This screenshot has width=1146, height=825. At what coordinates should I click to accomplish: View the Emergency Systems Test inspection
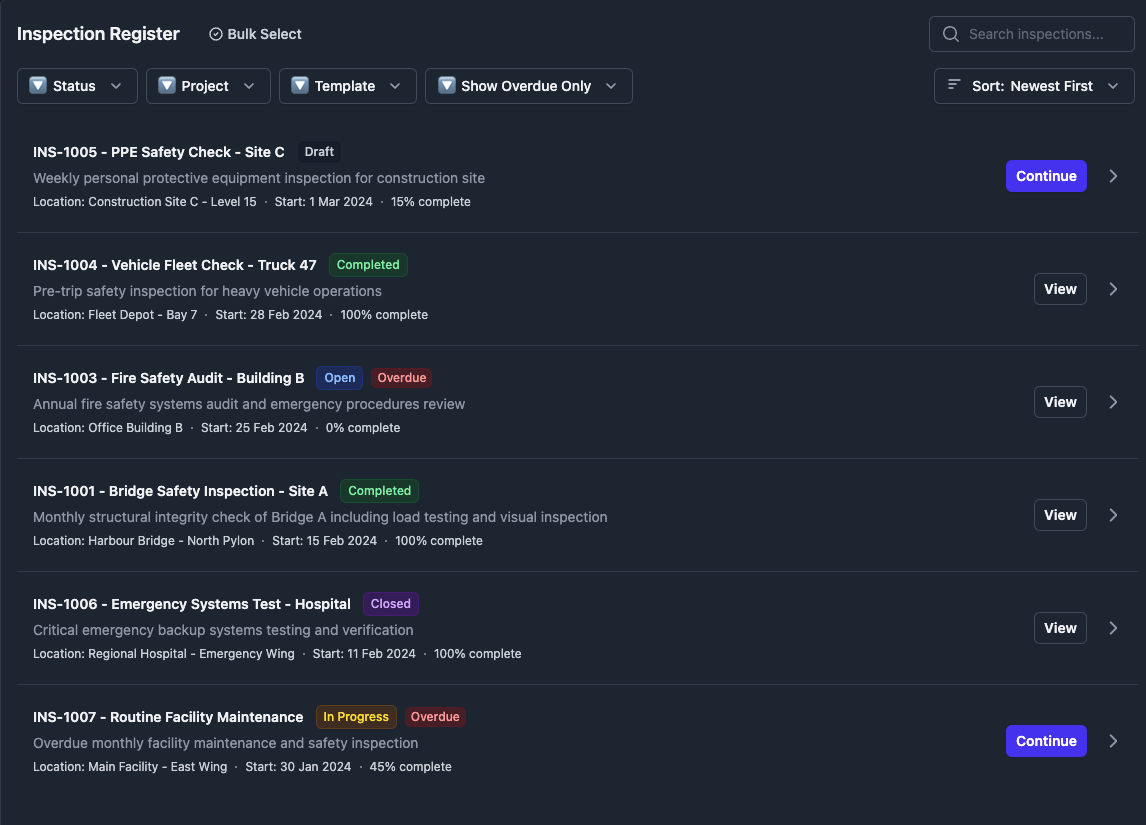point(1059,628)
